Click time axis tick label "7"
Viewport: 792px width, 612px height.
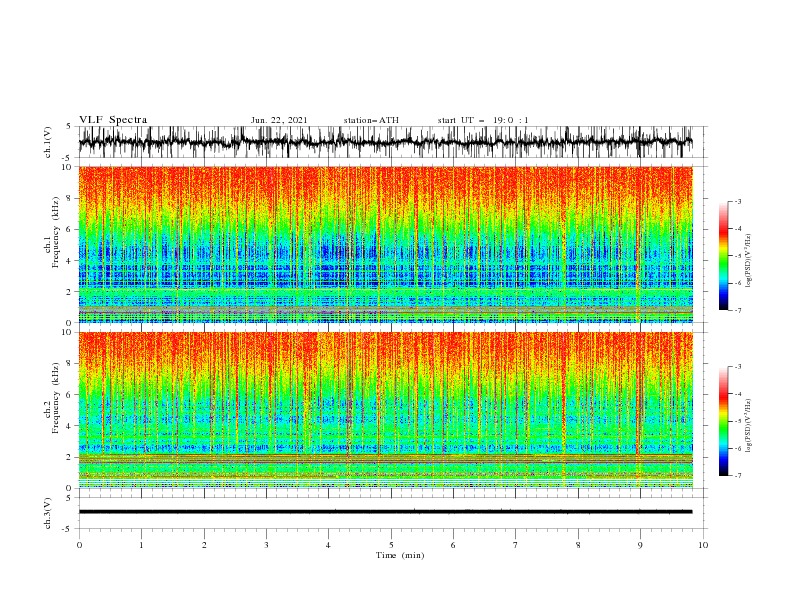516,545
